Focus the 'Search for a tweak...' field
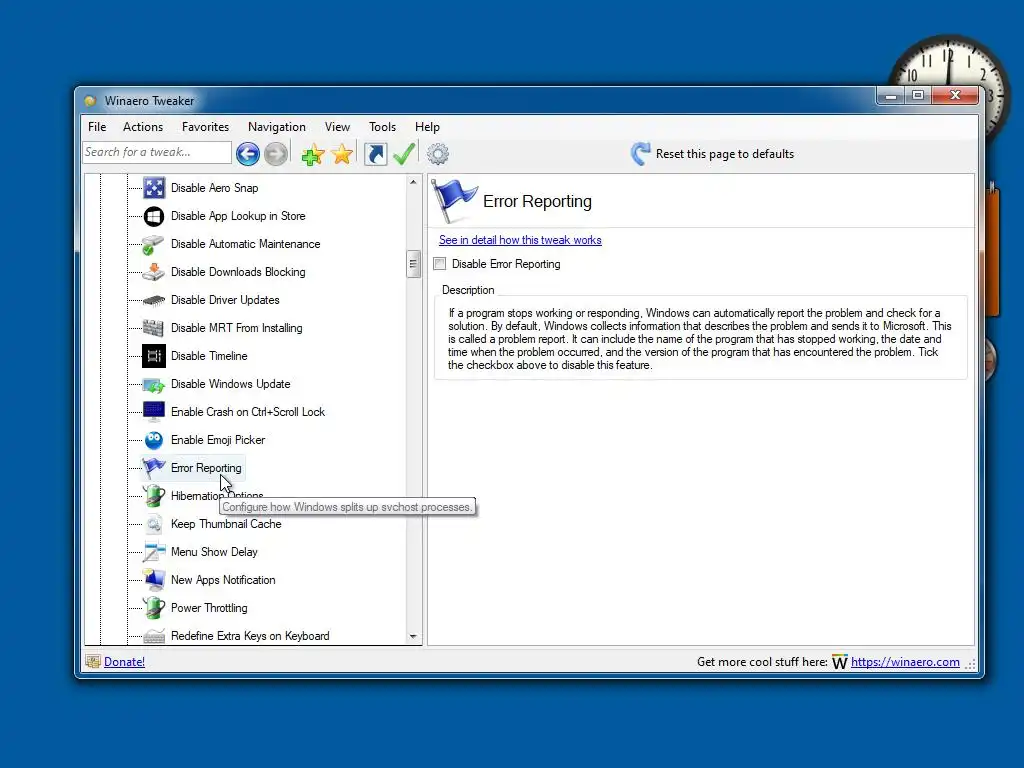 (x=157, y=152)
